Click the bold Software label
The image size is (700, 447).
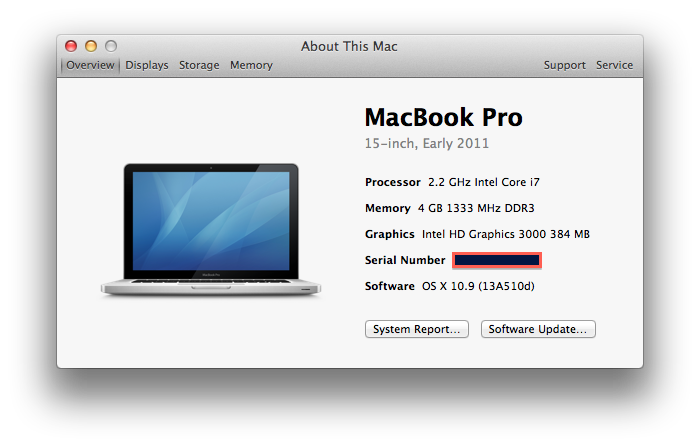point(390,286)
